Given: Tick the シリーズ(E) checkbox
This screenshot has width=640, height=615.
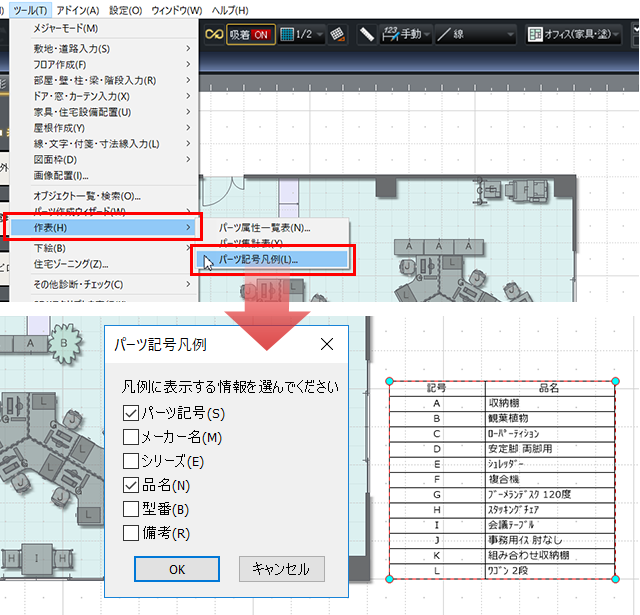Looking at the screenshot, I should [130, 460].
